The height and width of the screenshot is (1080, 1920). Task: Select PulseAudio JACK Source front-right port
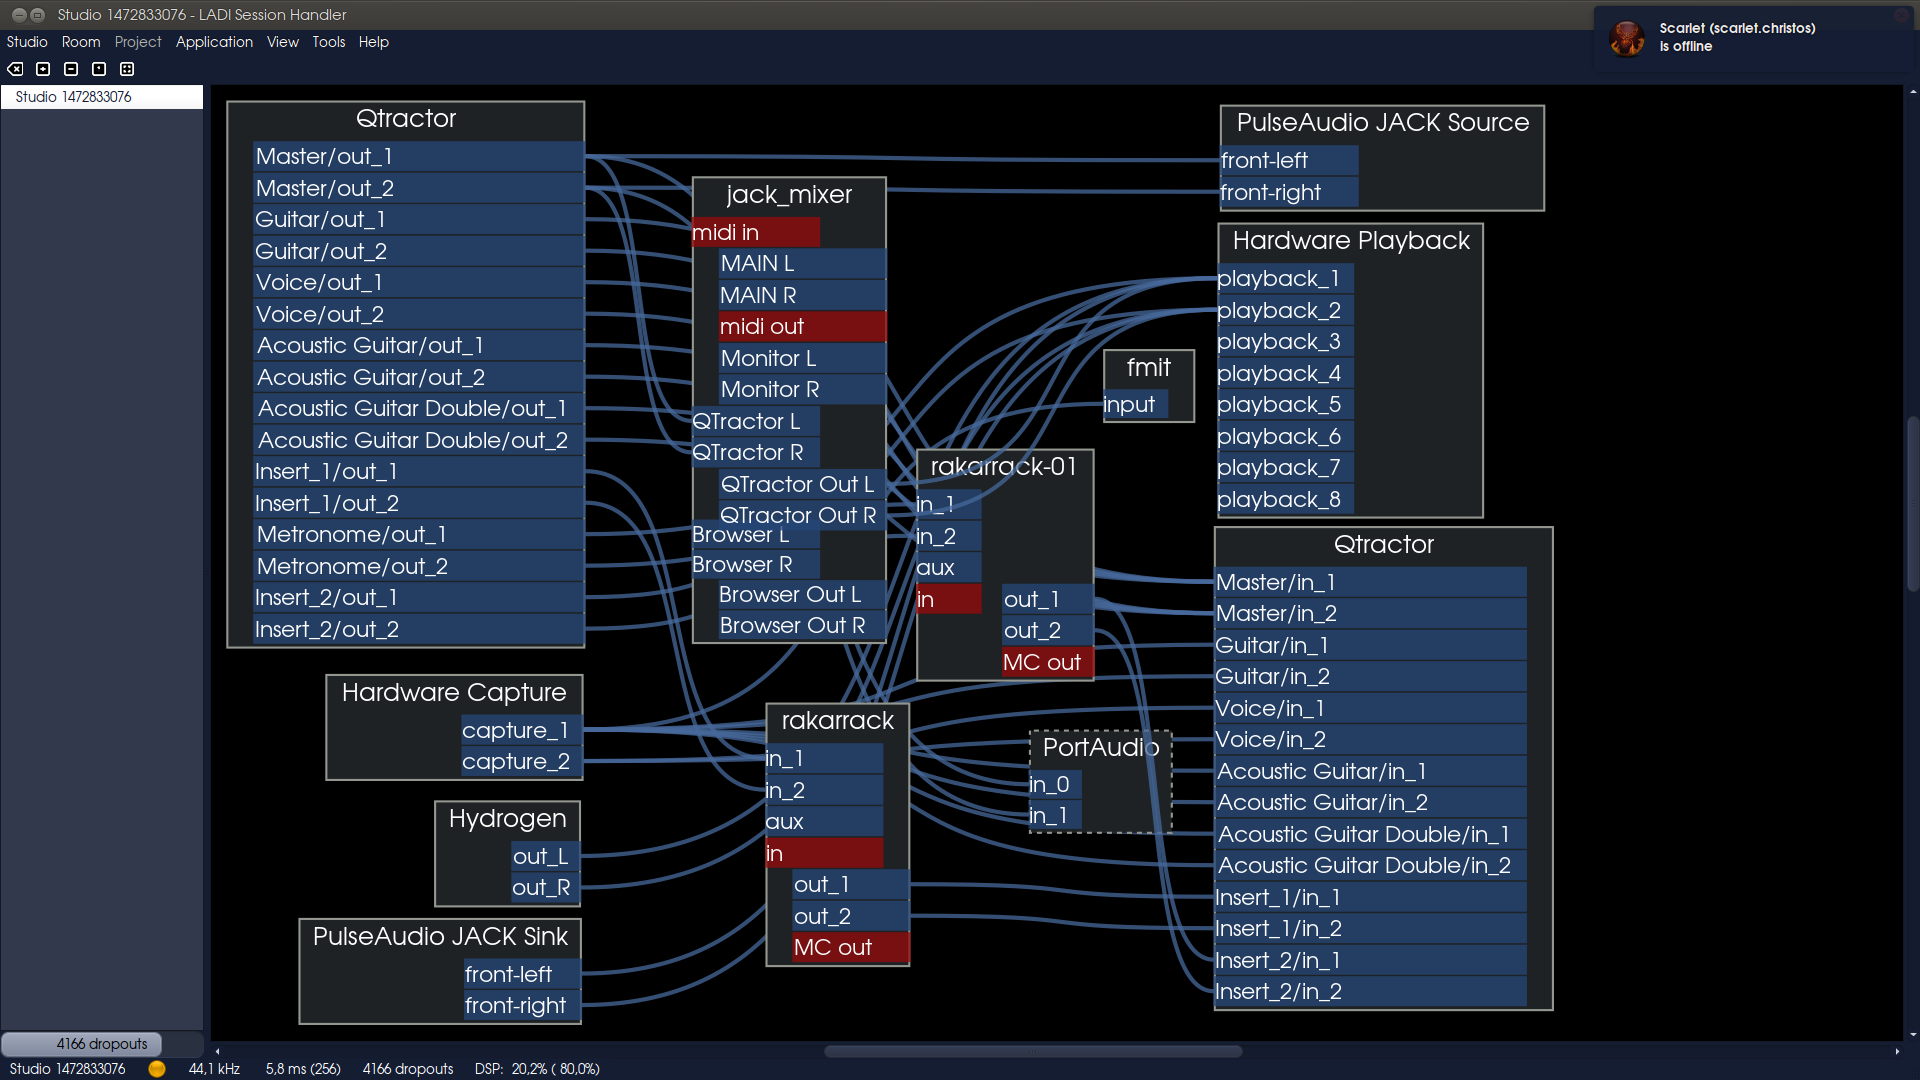tap(1289, 192)
